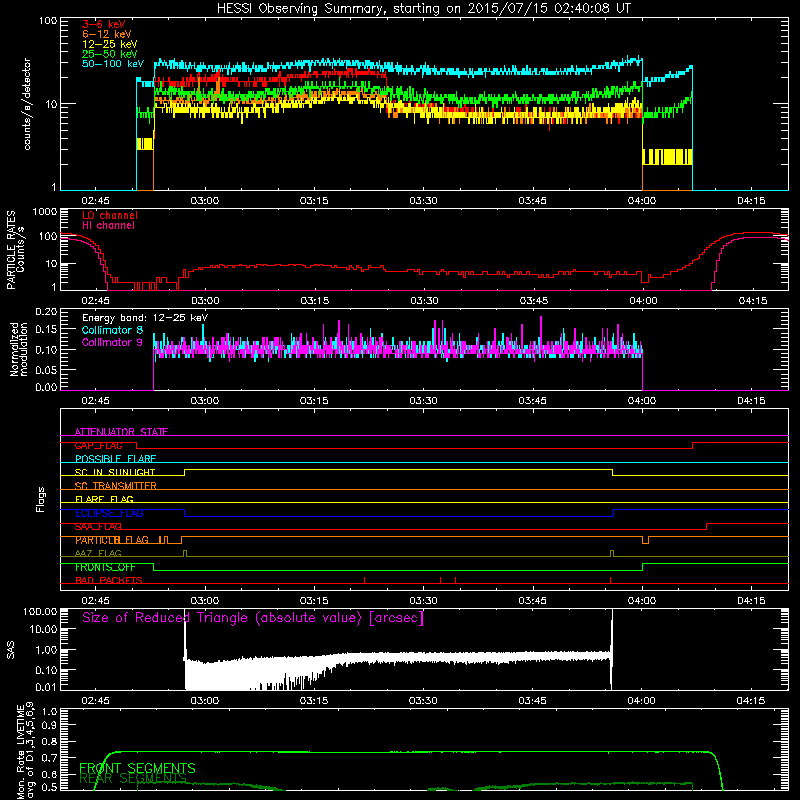Click the vertical Flags axis title
Screen dimensions: 800x800
[41, 500]
